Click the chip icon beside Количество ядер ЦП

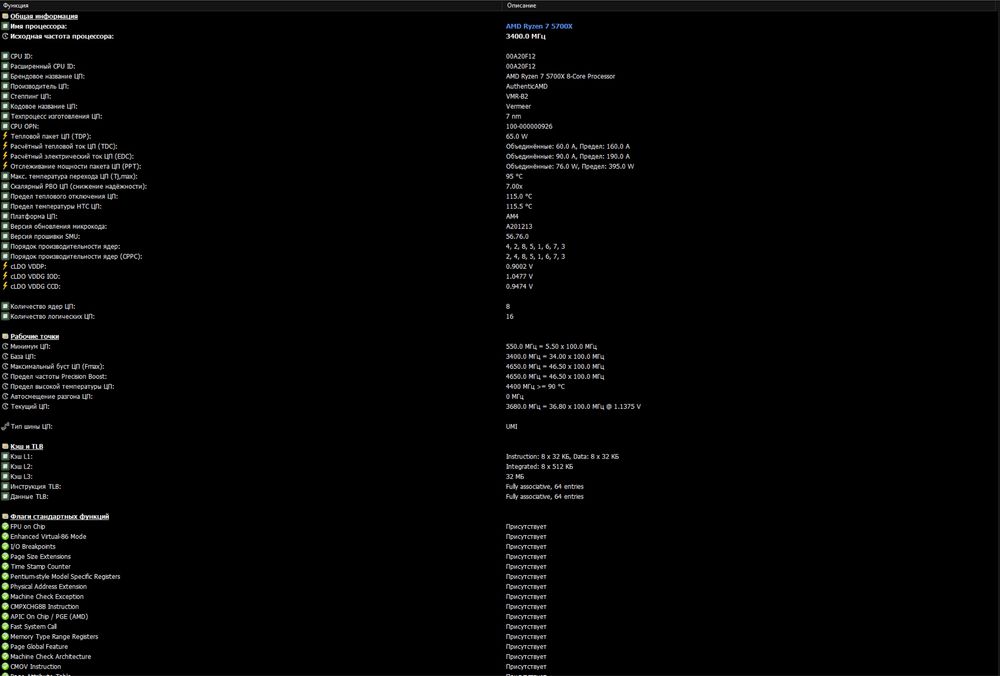(x=5, y=306)
